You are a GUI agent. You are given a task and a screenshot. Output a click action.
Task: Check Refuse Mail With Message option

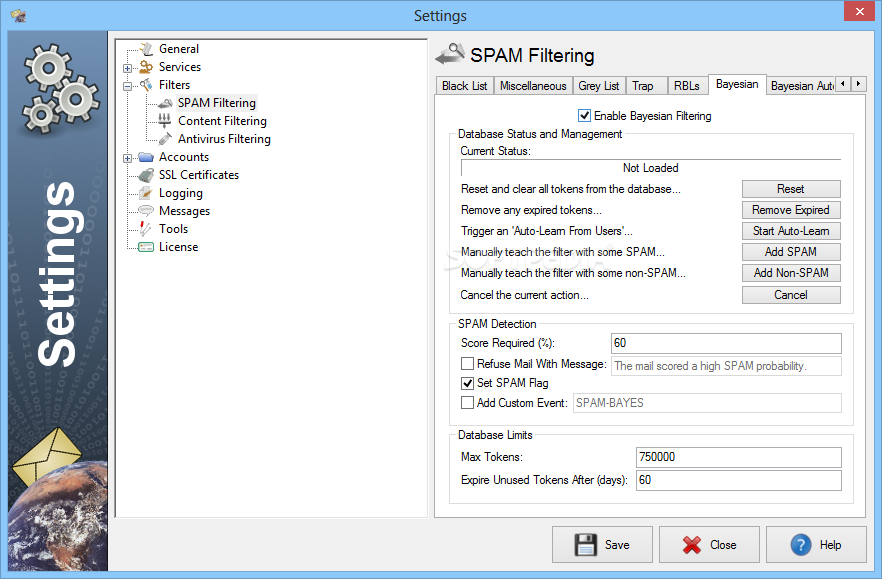click(x=467, y=363)
